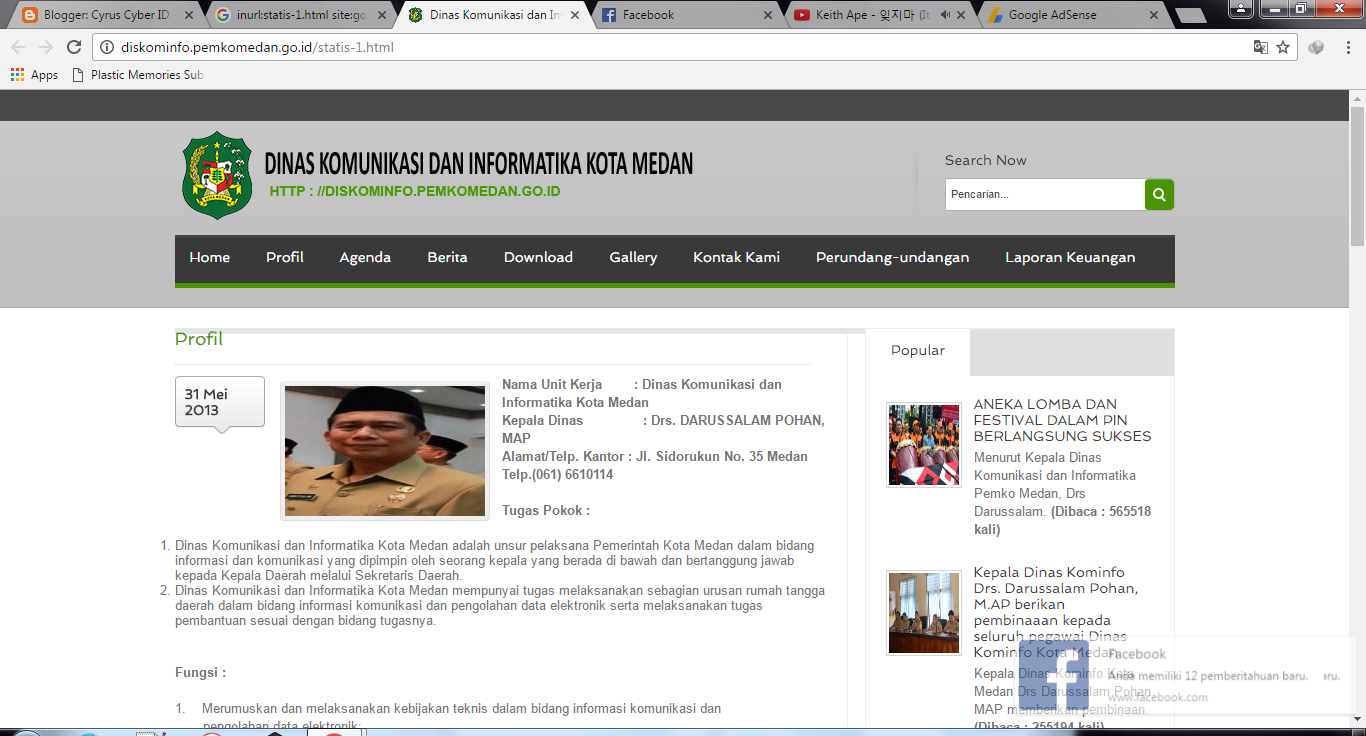Select the Popular sidebar tab
This screenshot has width=1366, height=736.
pos(918,351)
